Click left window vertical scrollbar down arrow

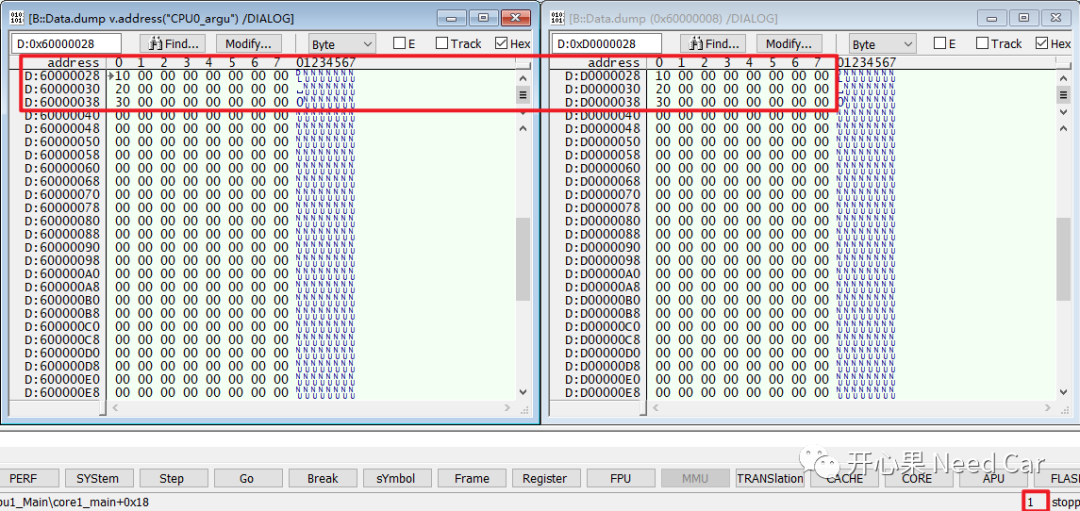point(522,391)
